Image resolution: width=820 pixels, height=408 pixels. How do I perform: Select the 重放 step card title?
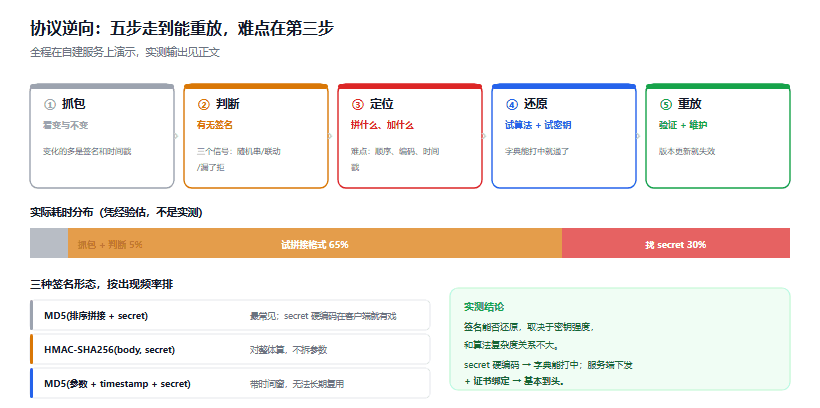click(689, 104)
